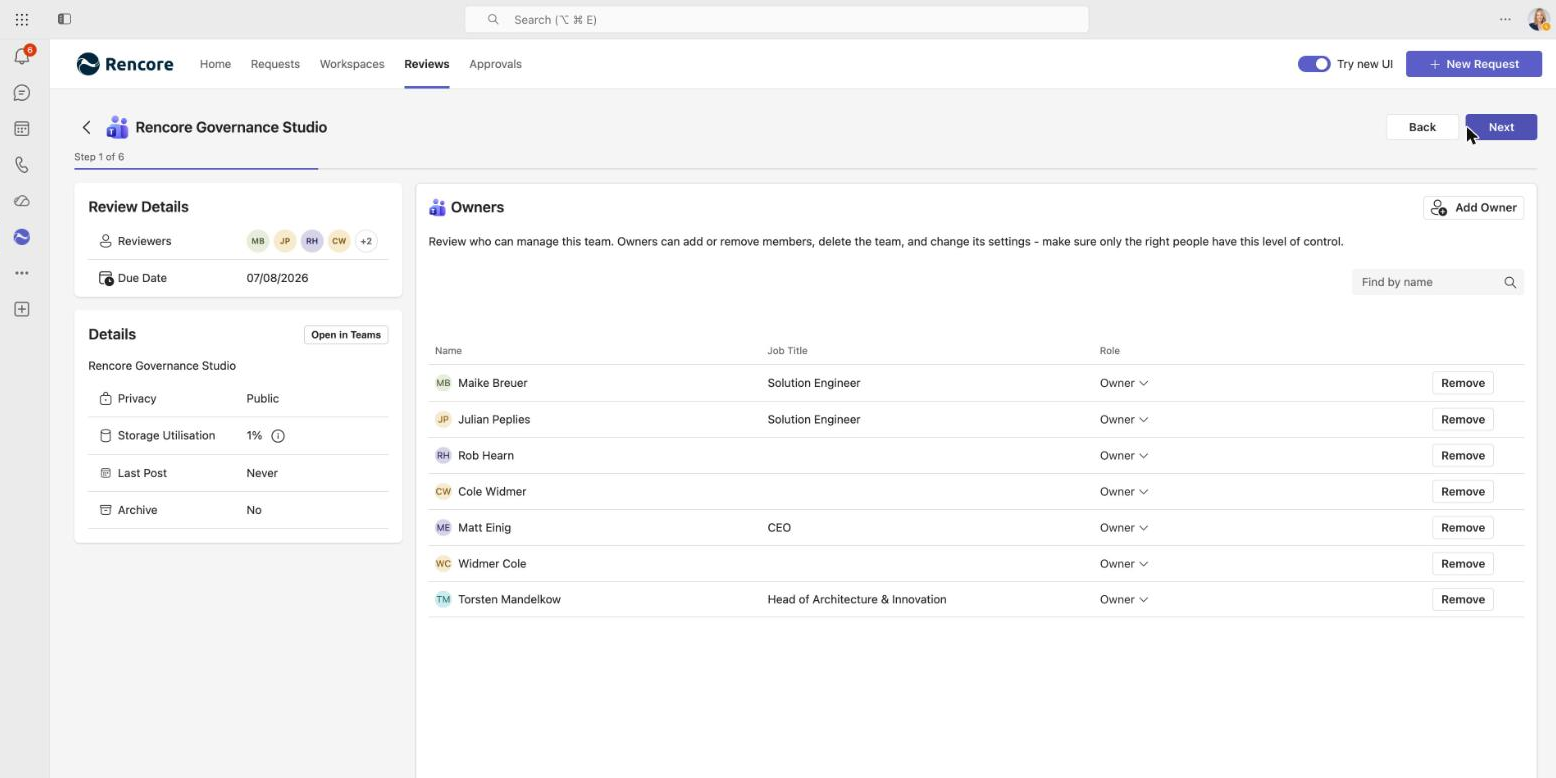Remove Widmer Cole as owner
The width and height of the screenshot is (1556, 778).
click(x=1462, y=564)
